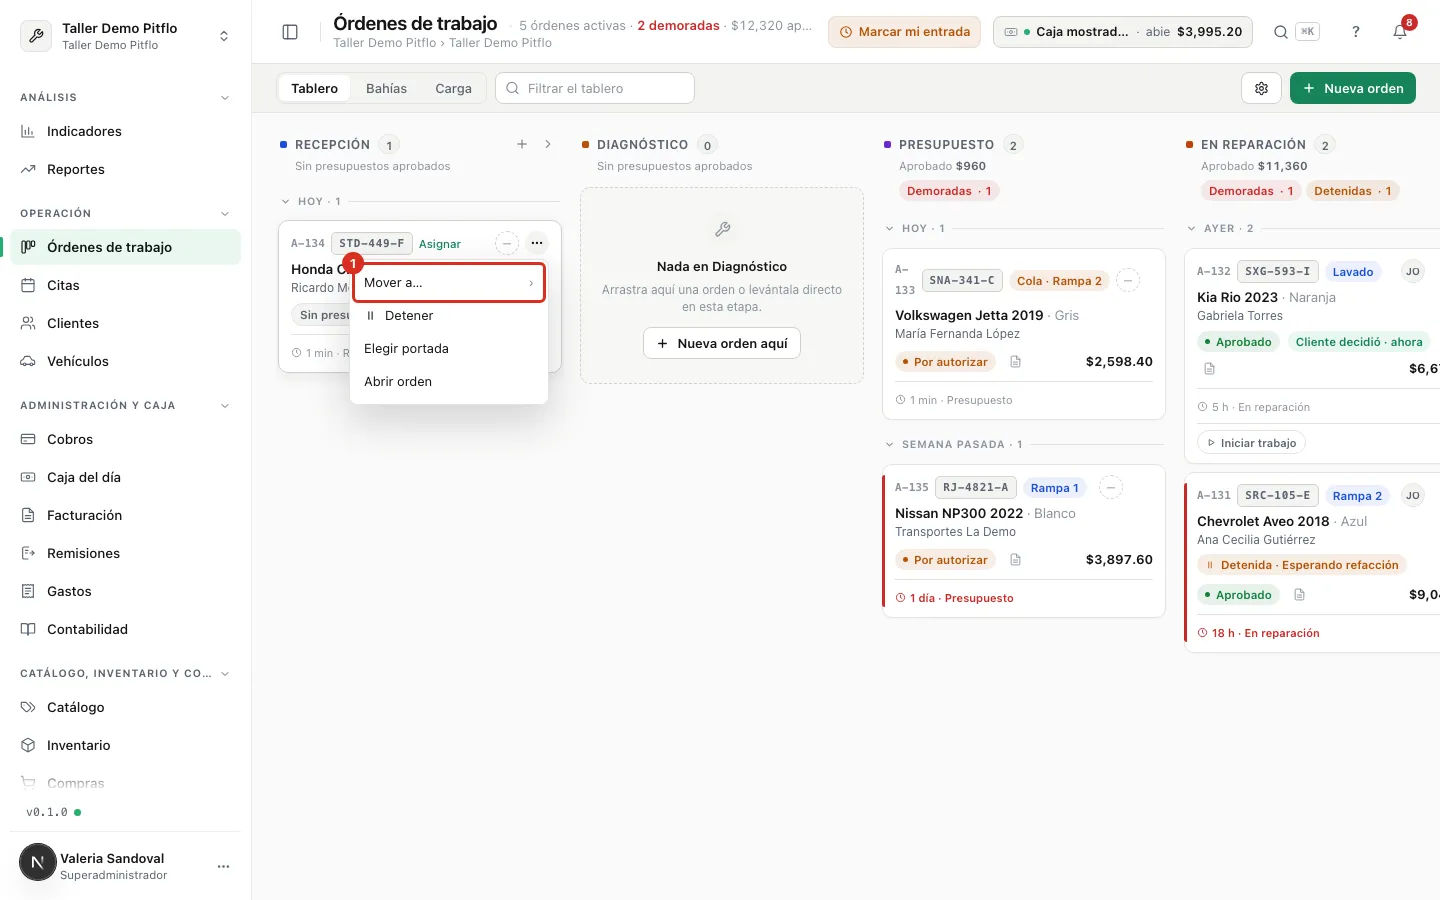Open Clientes in the sidebar
The height and width of the screenshot is (900, 1440).
point(125,323)
